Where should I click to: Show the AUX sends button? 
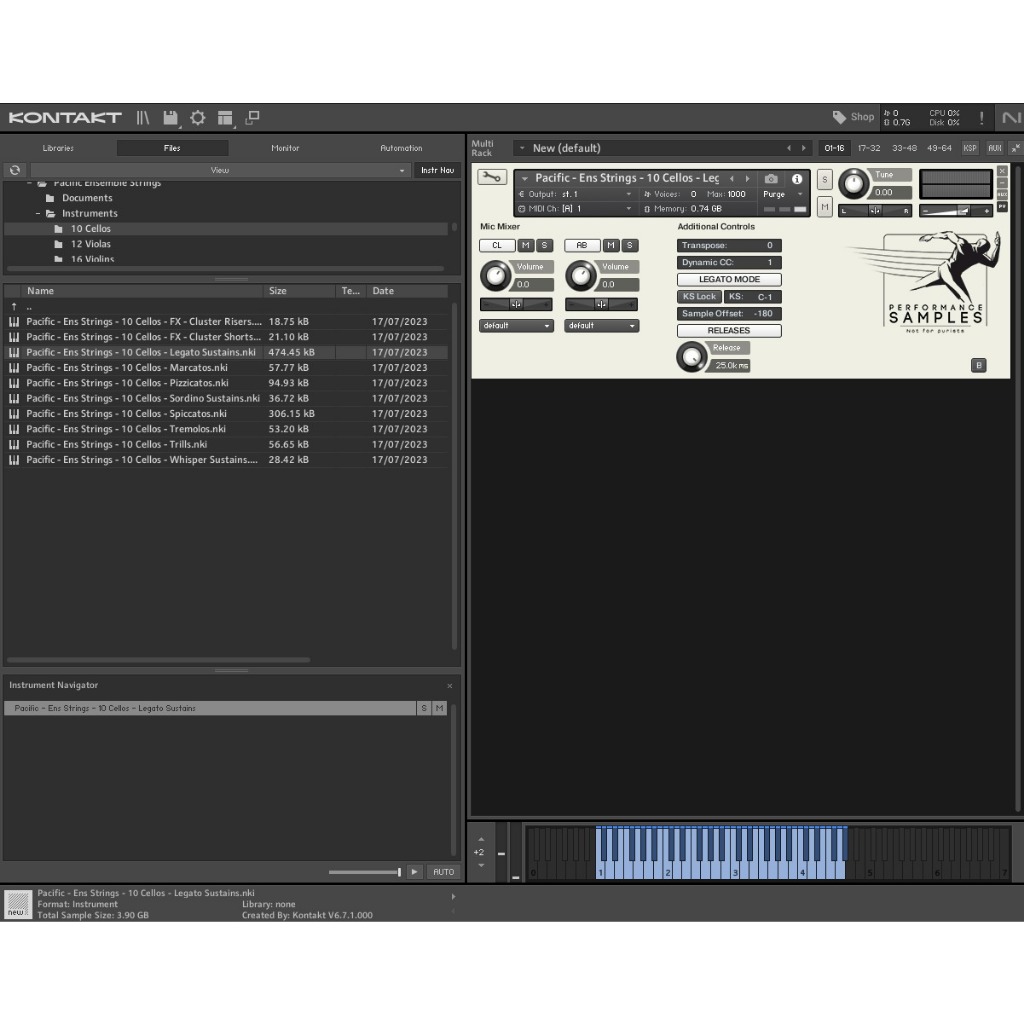(x=995, y=148)
